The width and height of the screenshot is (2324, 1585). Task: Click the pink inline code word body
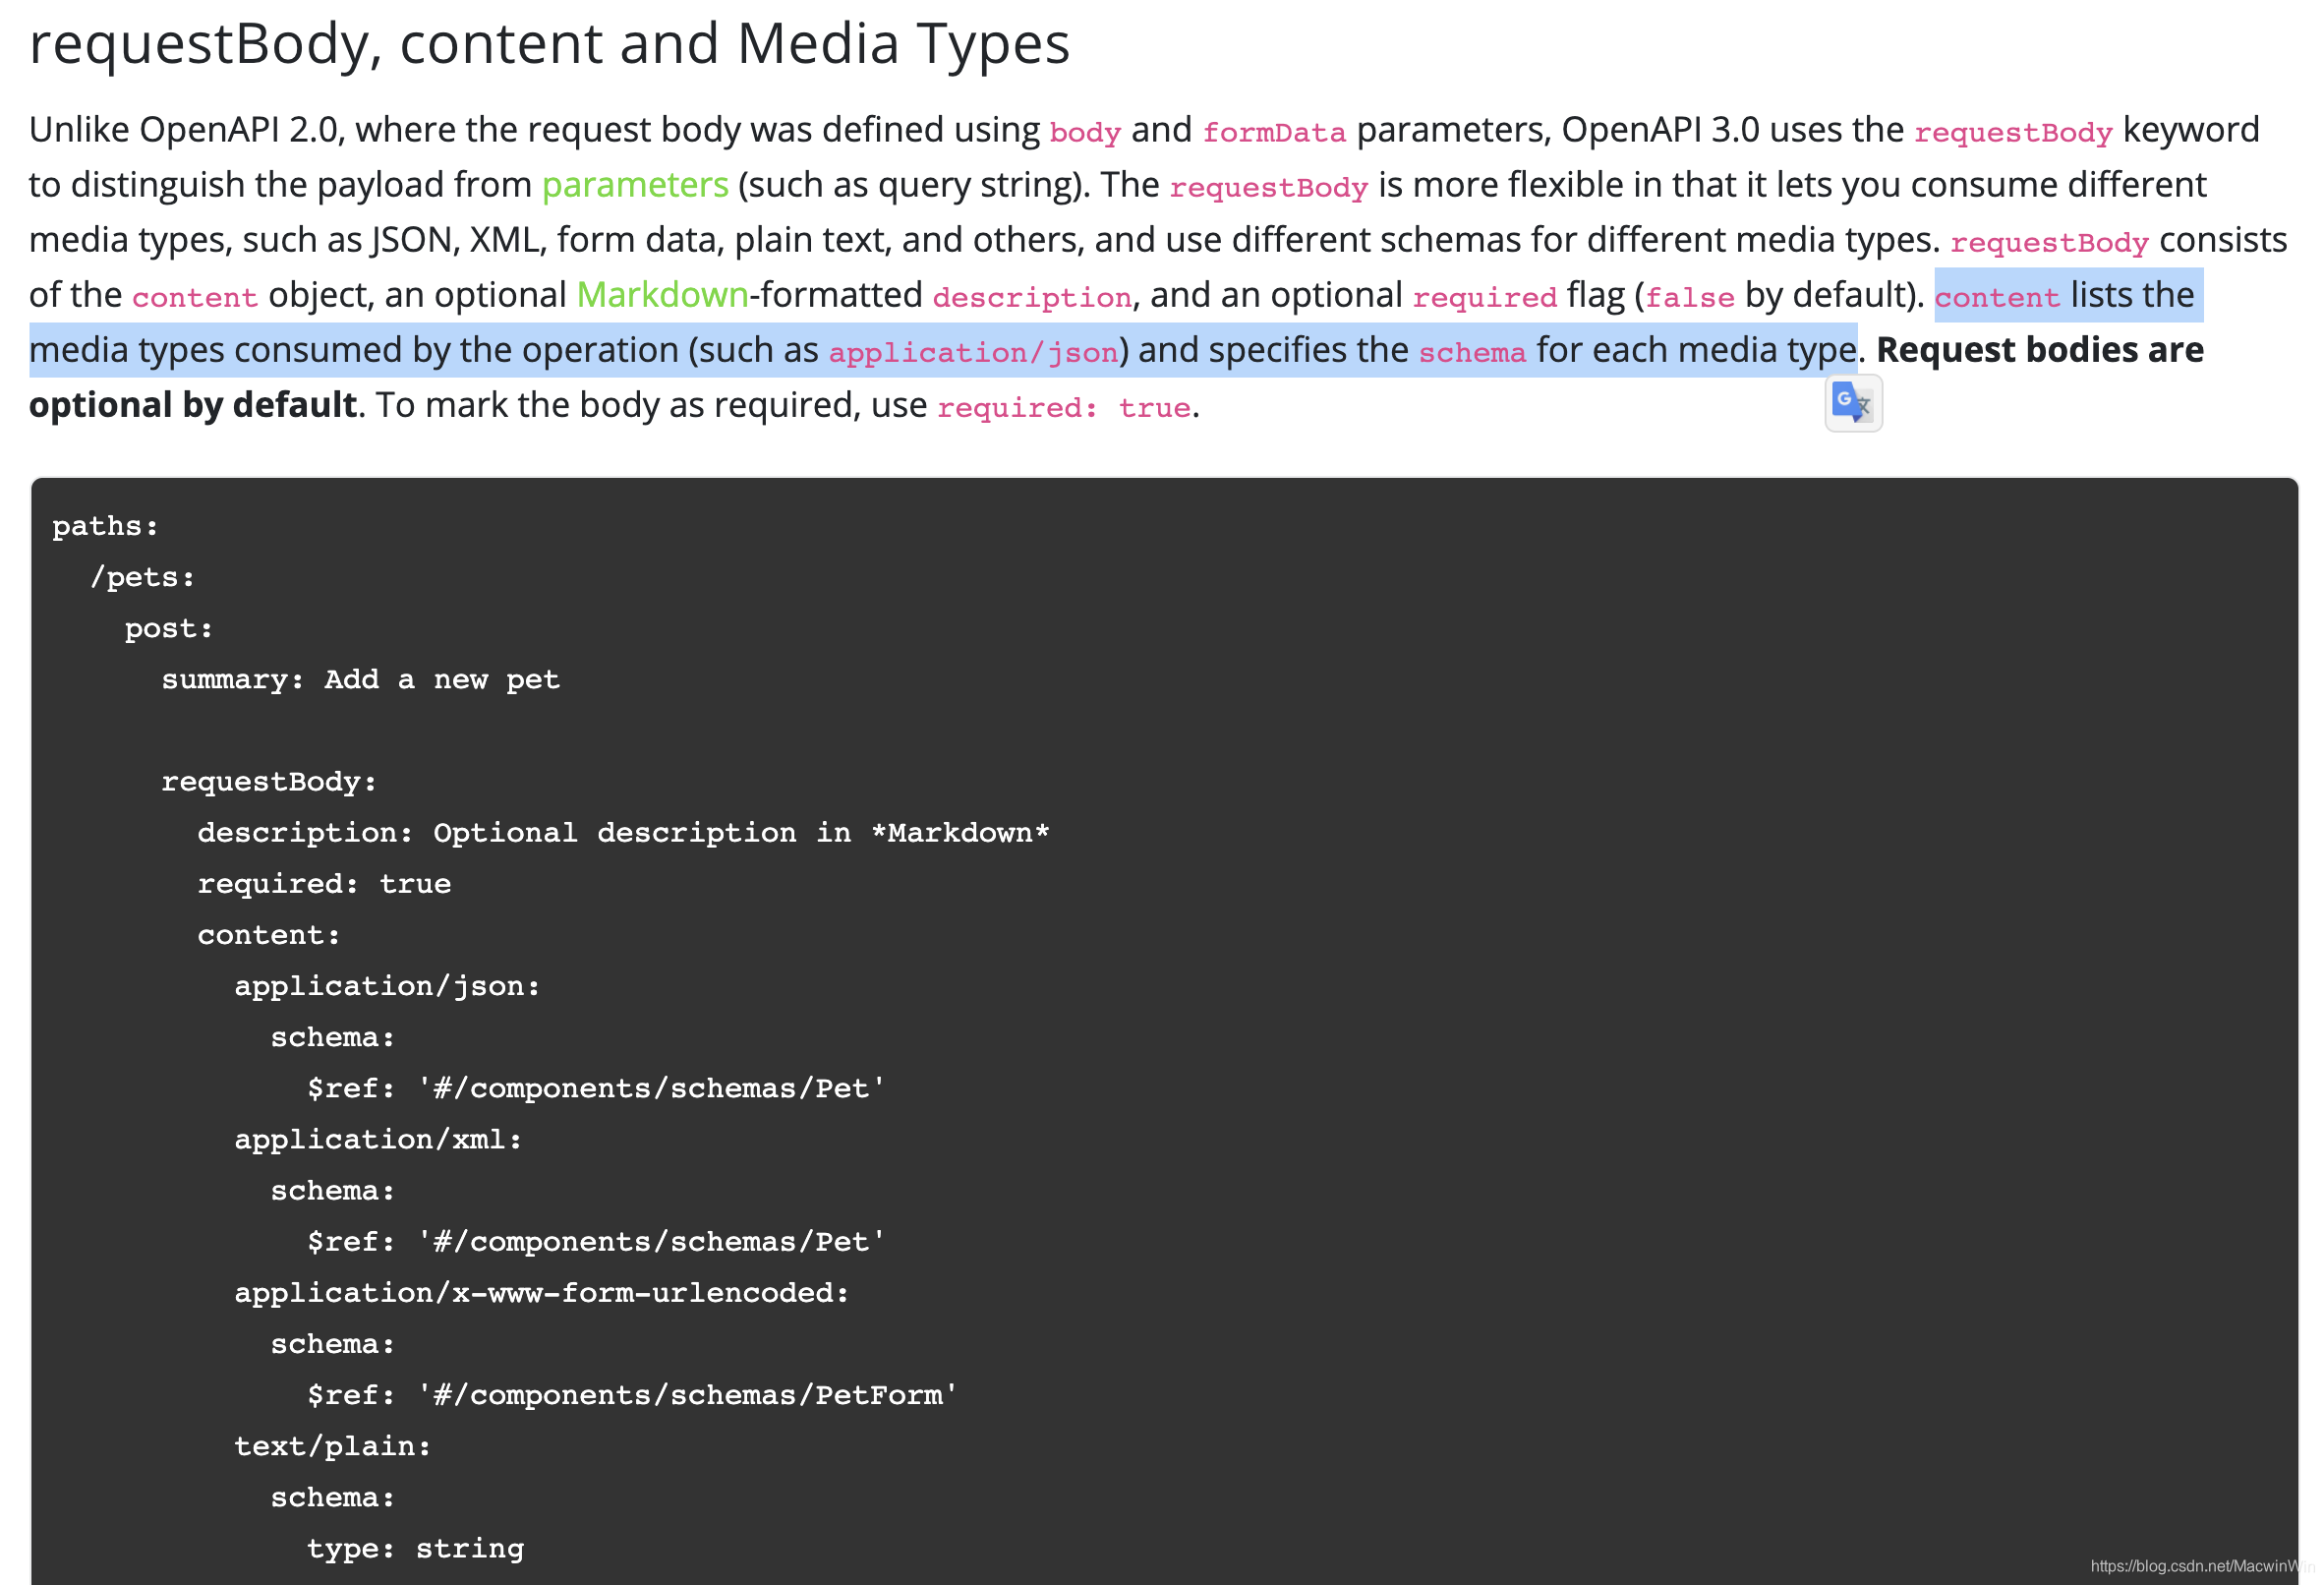1084,132
